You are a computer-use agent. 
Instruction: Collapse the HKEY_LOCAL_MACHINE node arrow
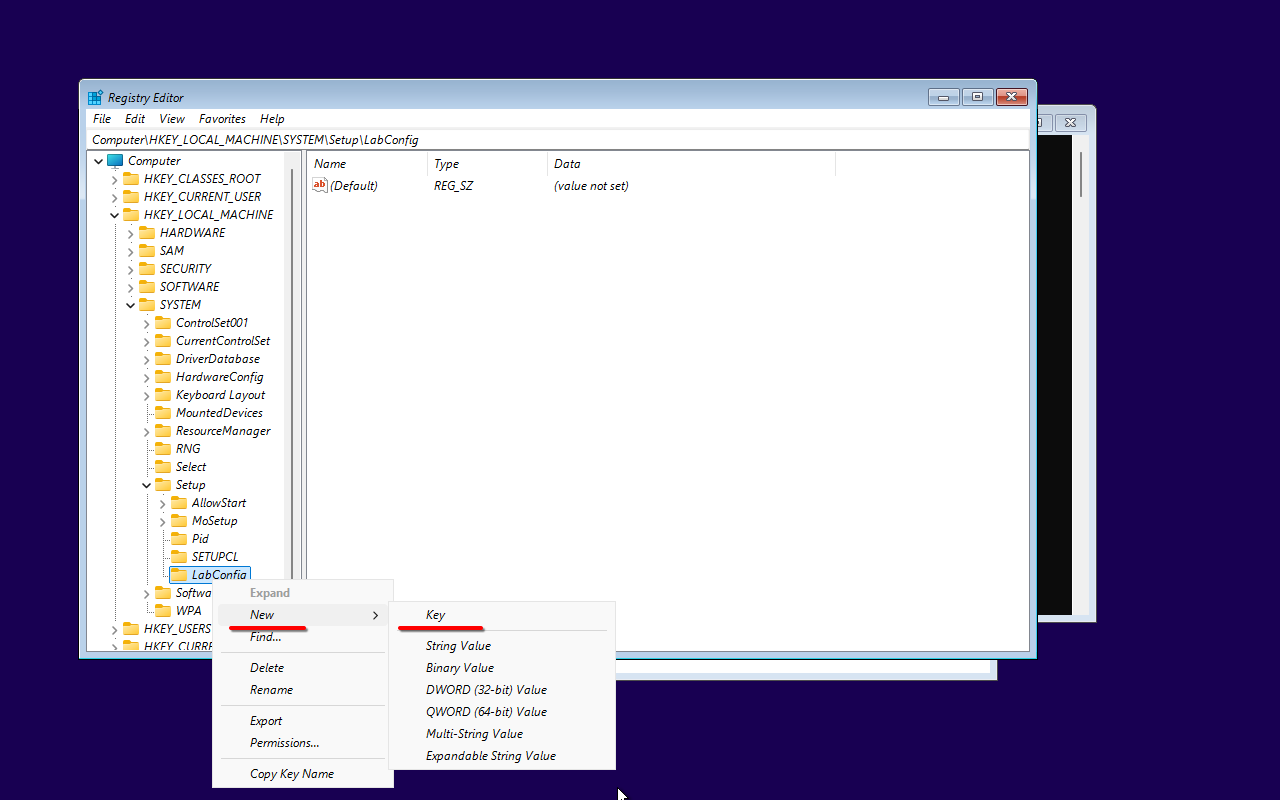(114, 215)
